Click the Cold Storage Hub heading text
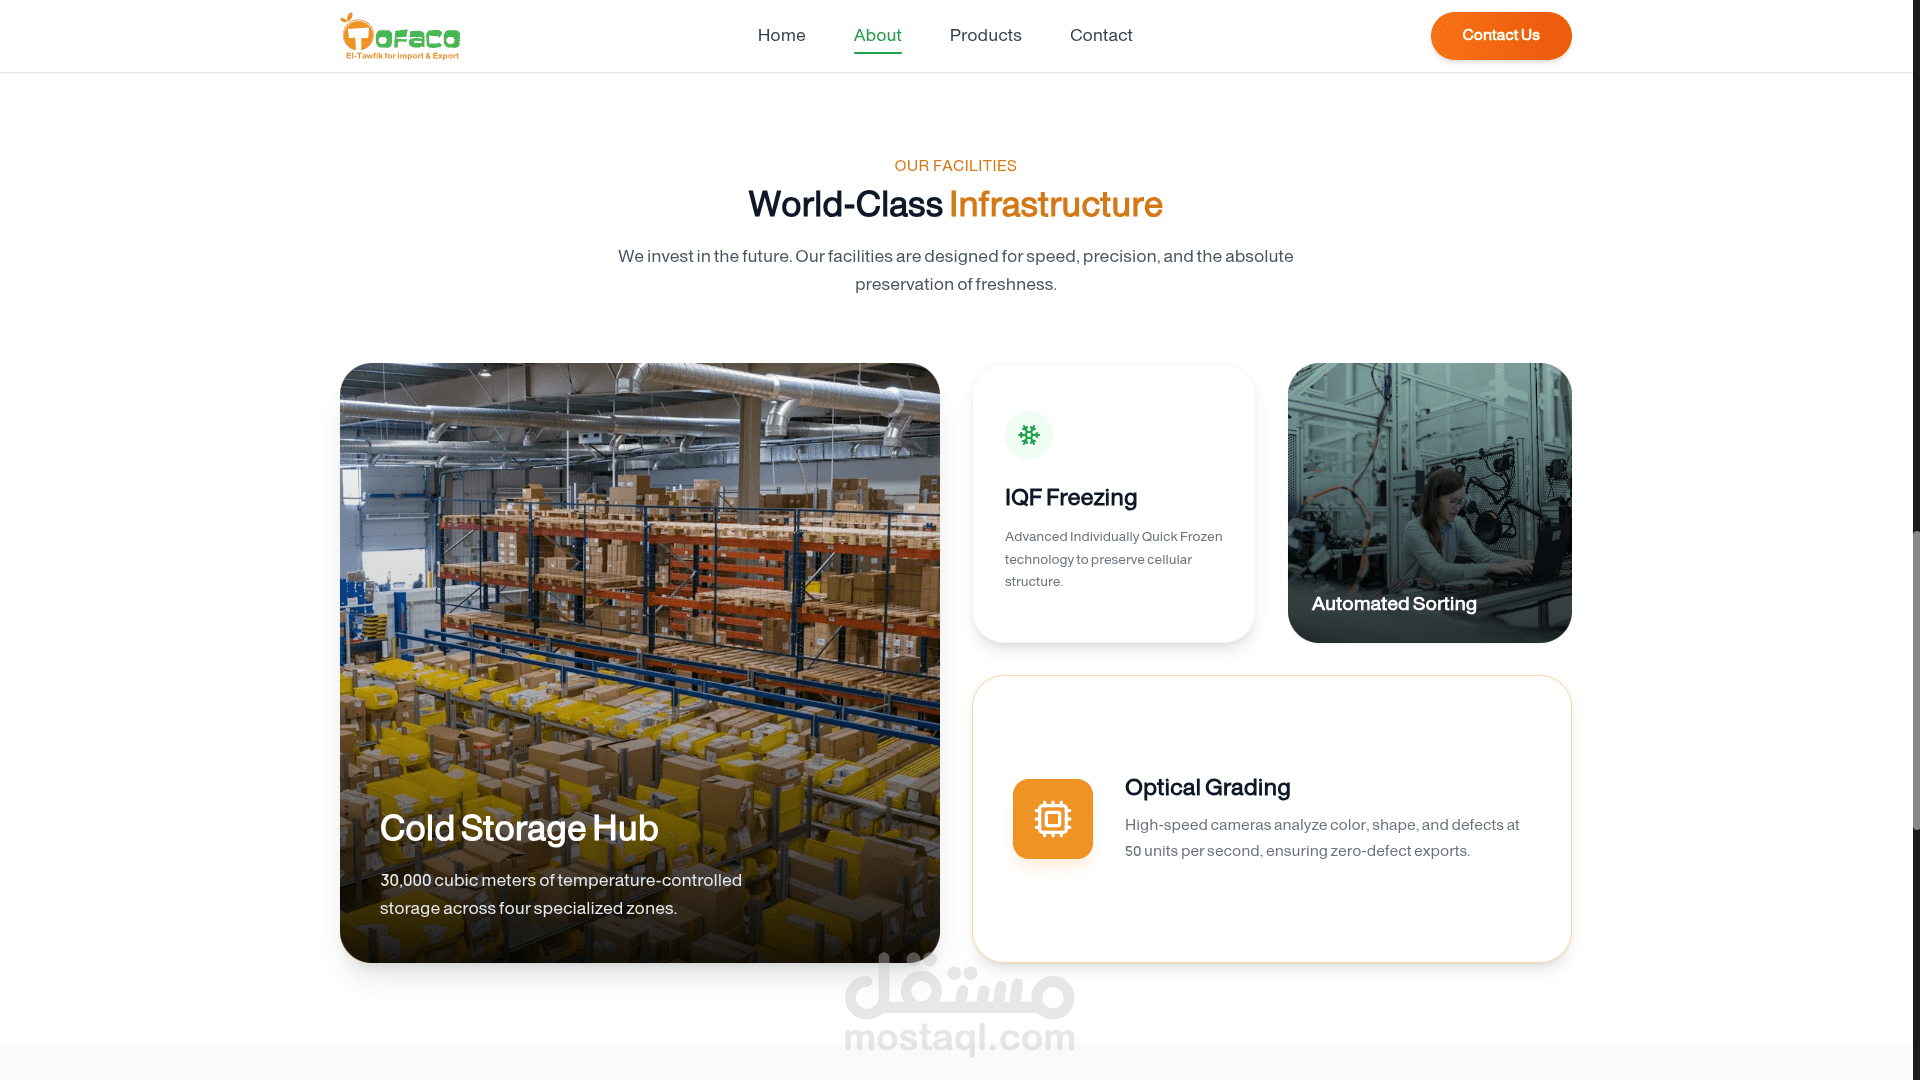 519,828
